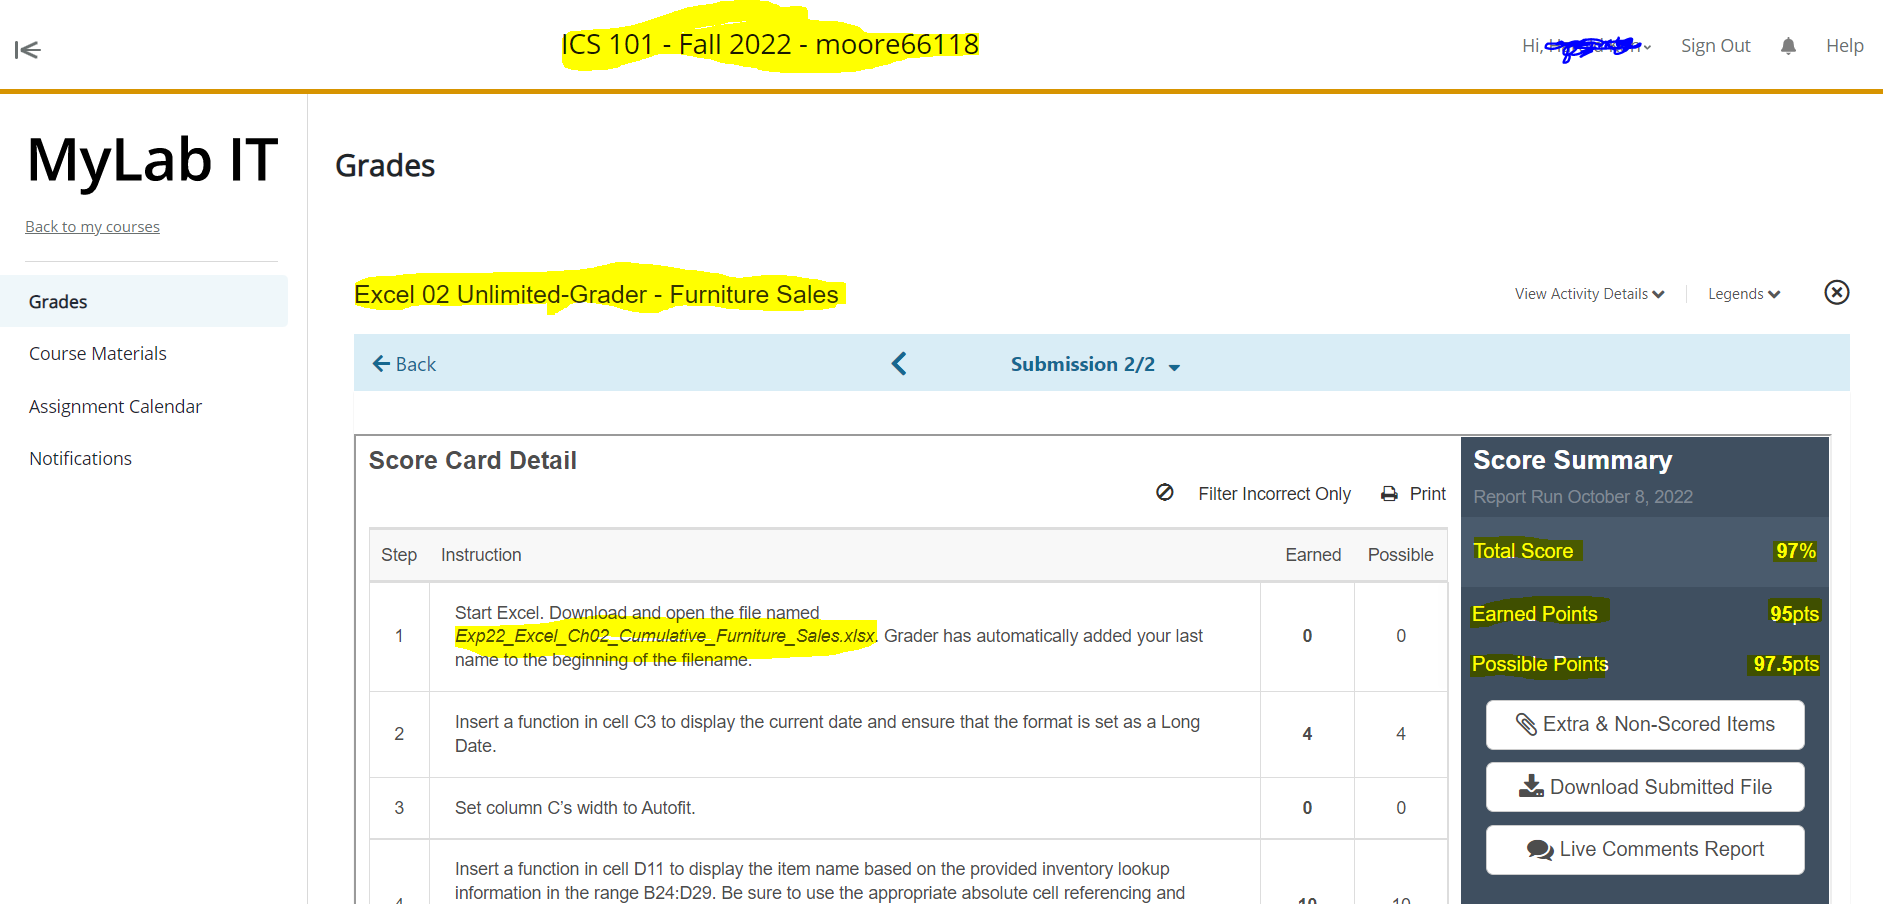Open Notifications in the sidebar
The image size is (1883, 904).
[80, 458]
